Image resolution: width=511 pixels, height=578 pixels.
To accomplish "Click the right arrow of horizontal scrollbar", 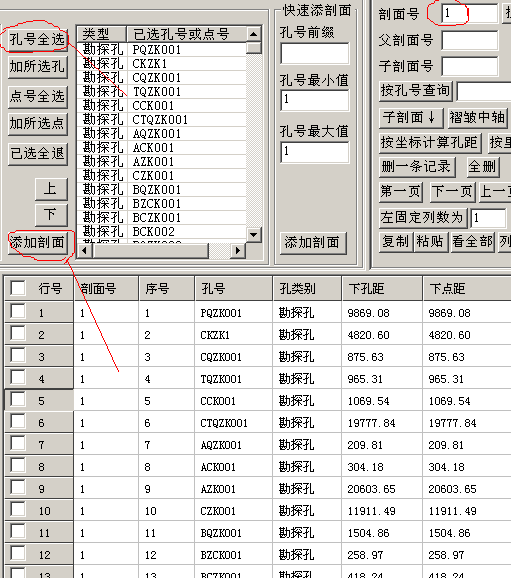I will 238,250.
